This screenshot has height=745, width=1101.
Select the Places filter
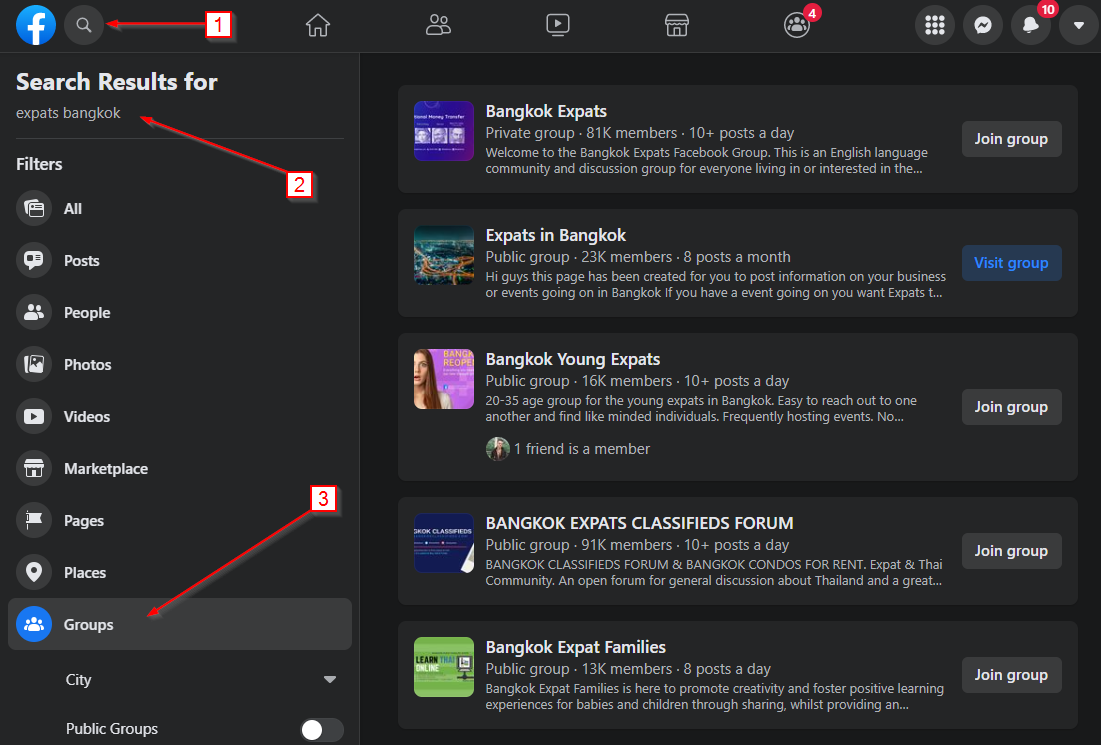[180, 572]
